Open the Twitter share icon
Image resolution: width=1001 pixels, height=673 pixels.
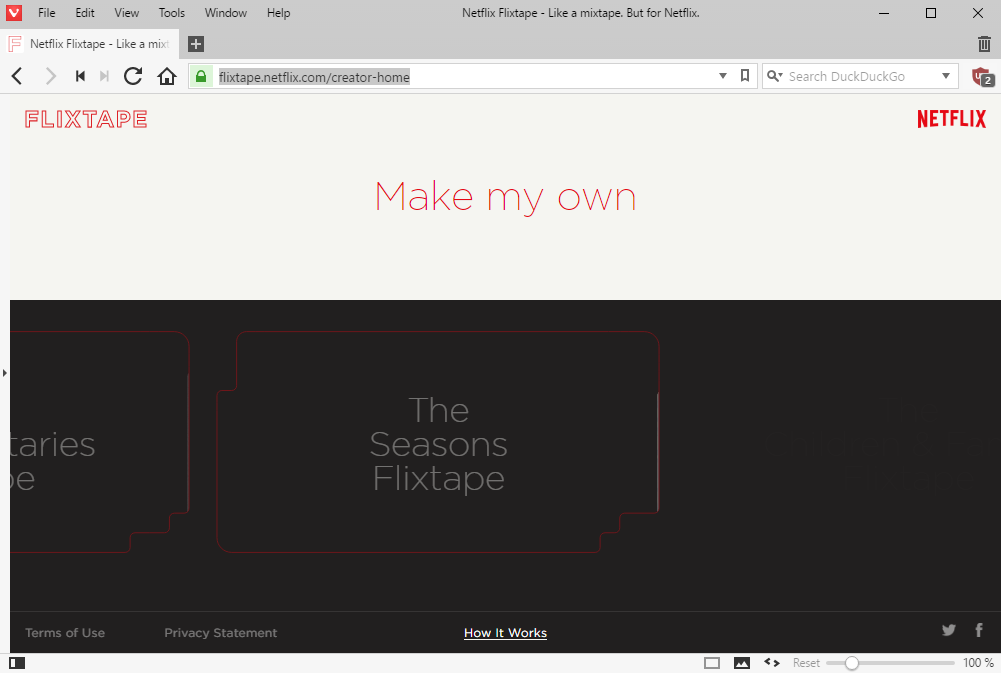pos(949,630)
